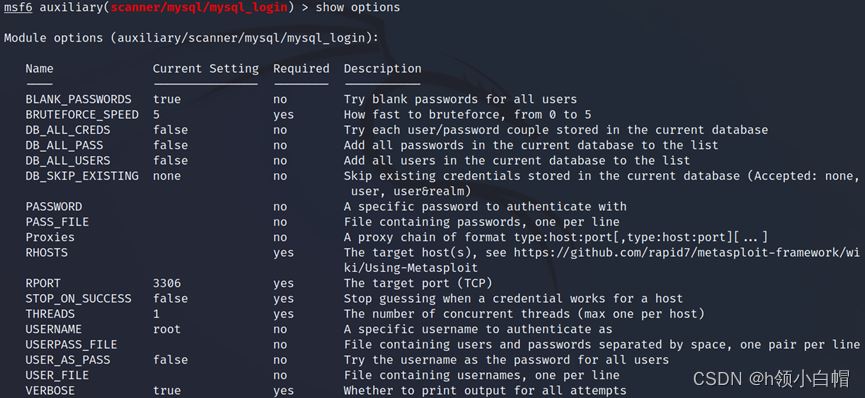Screen dimensions: 865x398
Task: Click the BRUTEFORCE_SPEED value 5
Action: coord(157,115)
